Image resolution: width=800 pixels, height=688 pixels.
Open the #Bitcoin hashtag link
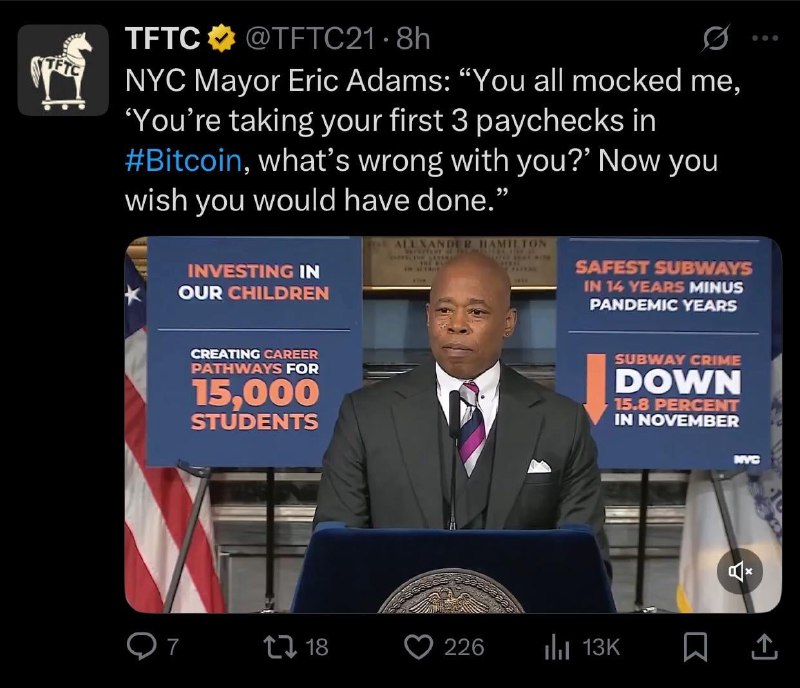point(183,160)
